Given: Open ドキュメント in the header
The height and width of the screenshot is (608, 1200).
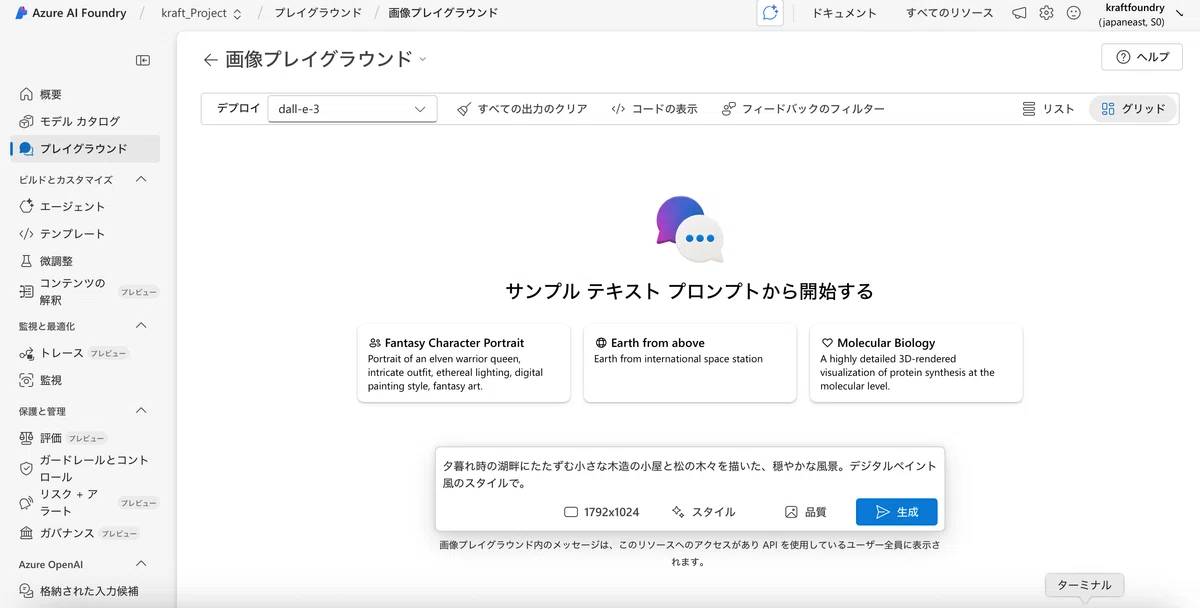Looking at the screenshot, I should tap(844, 13).
